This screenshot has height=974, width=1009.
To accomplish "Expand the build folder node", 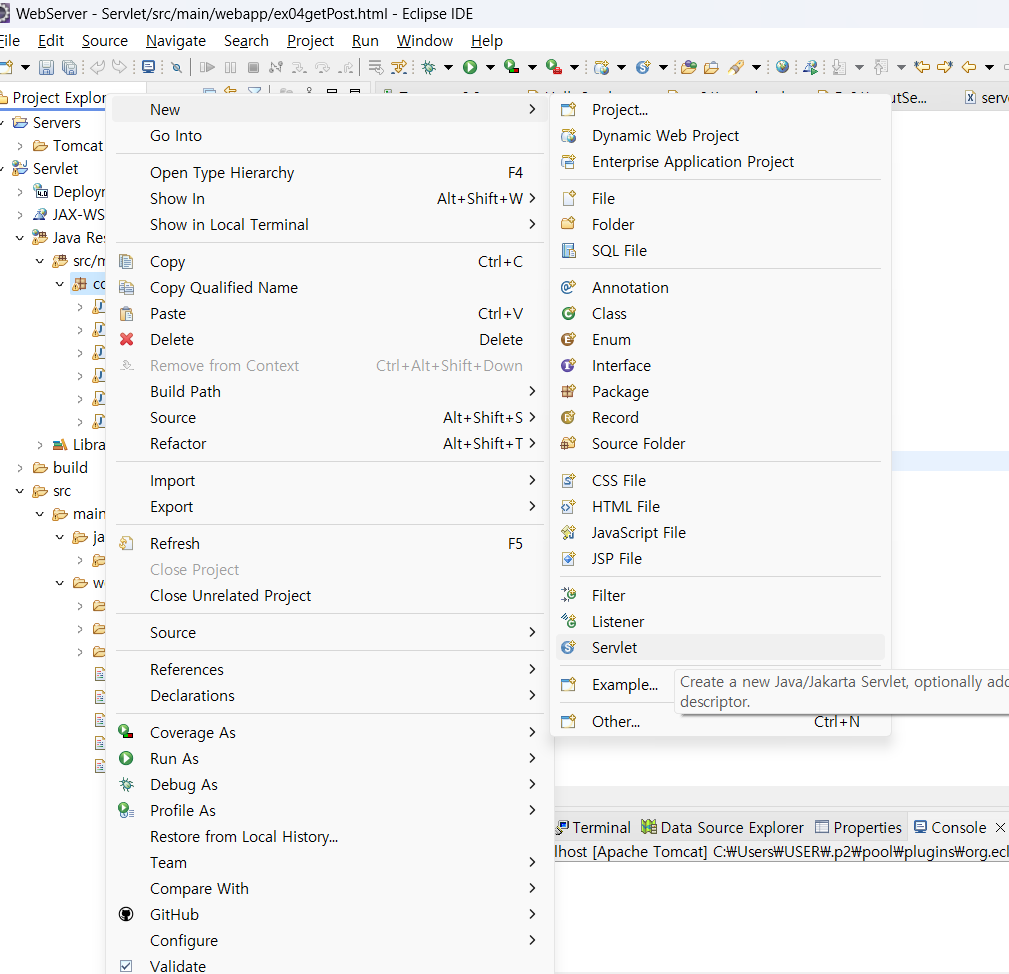I will 20,468.
